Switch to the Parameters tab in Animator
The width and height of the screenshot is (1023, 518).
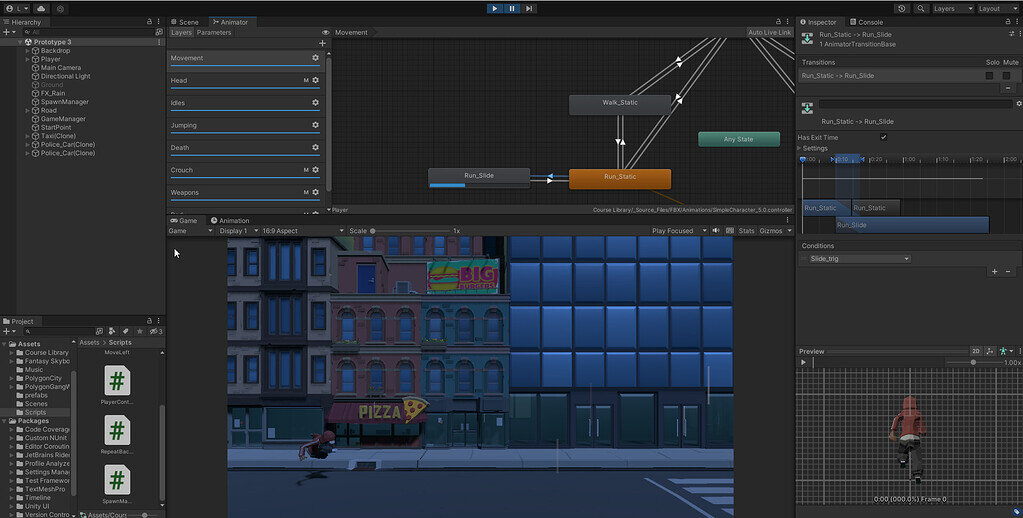(x=214, y=32)
